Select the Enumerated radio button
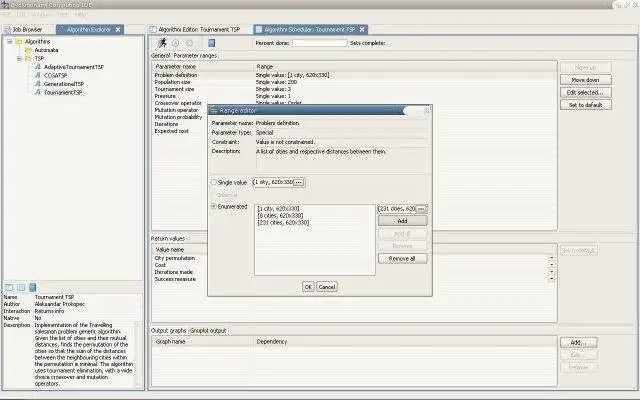The height and width of the screenshot is (400, 640). (x=213, y=207)
